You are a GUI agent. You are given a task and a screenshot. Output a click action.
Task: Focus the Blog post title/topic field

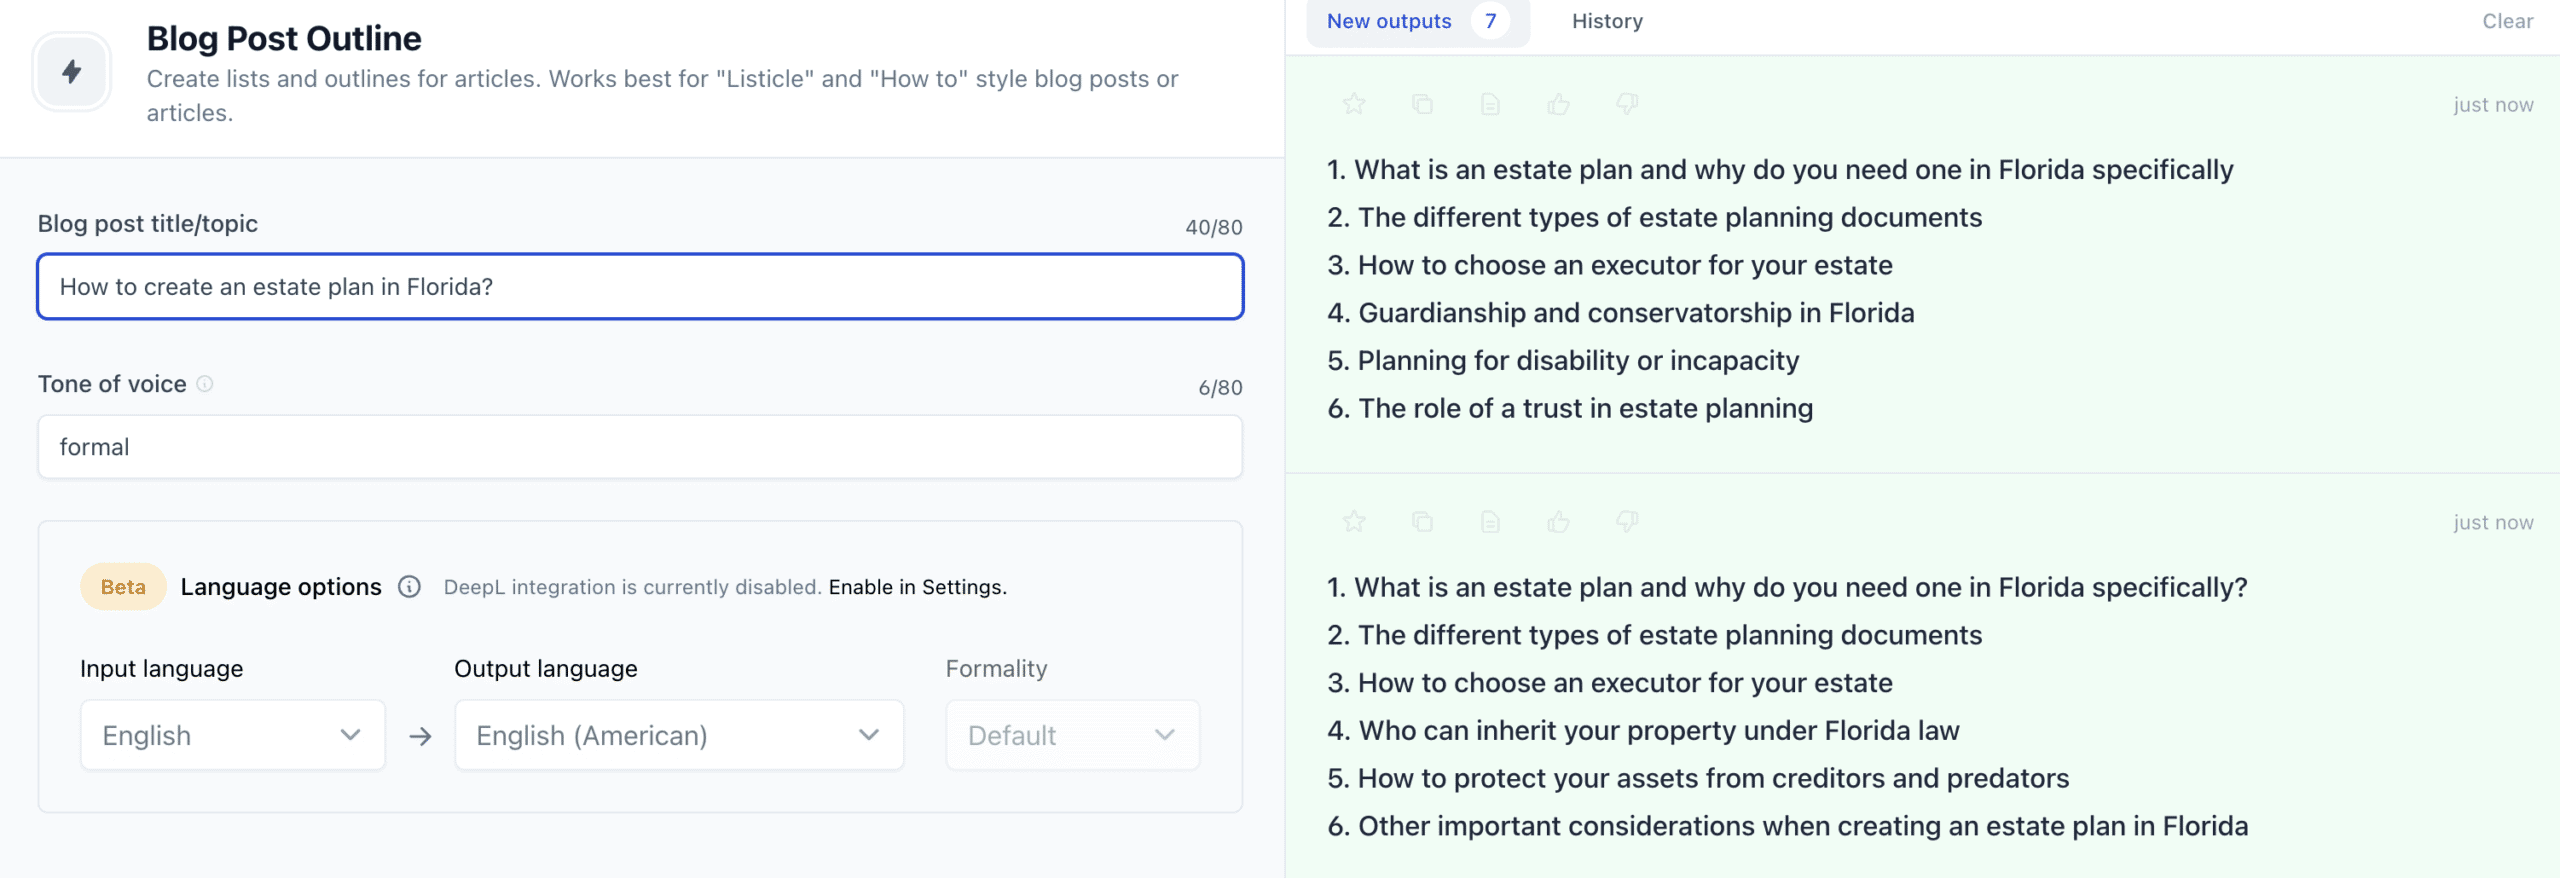click(640, 287)
